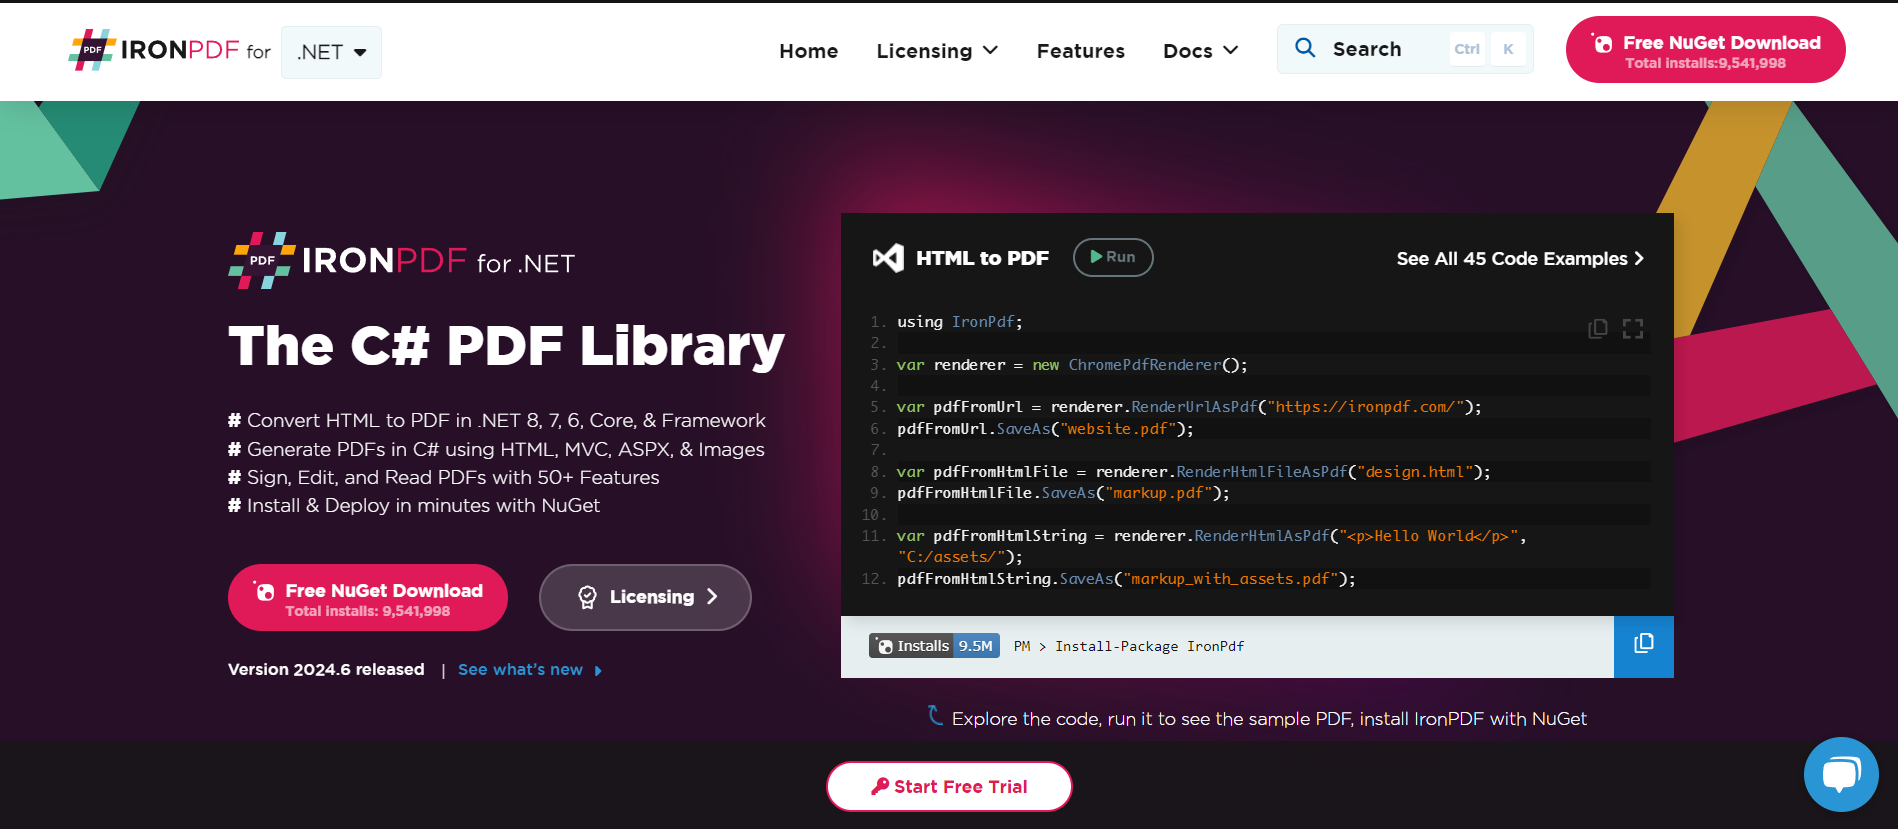This screenshot has height=829, width=1898.
Task: Expand the Licensing menu in navbar
Action: 937,51
